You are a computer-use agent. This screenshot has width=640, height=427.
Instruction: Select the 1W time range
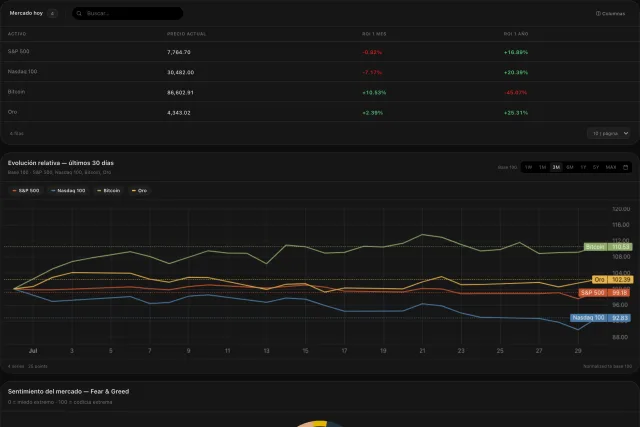[529, 167]
